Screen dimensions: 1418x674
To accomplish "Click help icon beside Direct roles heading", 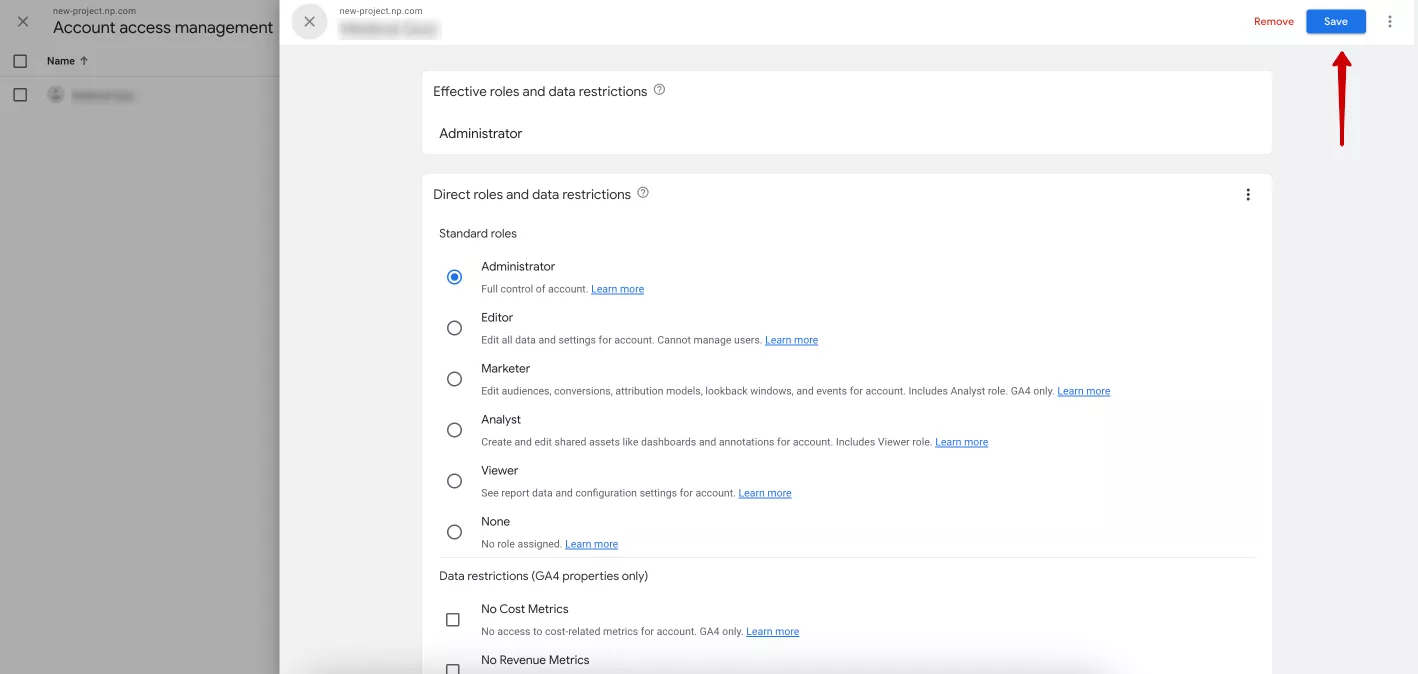I will (643, 193).
